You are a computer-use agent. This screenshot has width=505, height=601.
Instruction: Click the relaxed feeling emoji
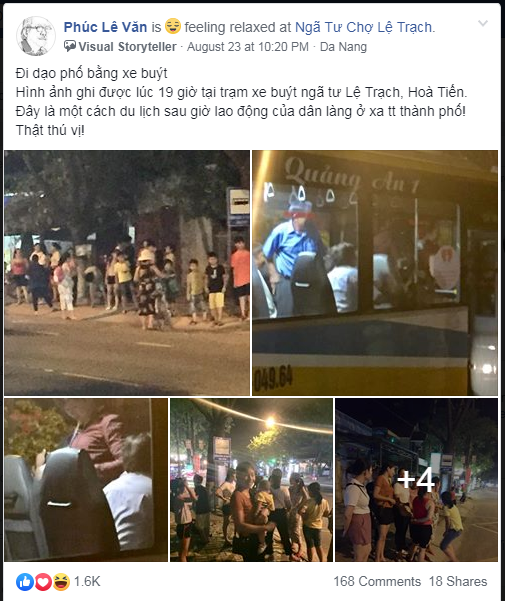click(x=173, y=26)
